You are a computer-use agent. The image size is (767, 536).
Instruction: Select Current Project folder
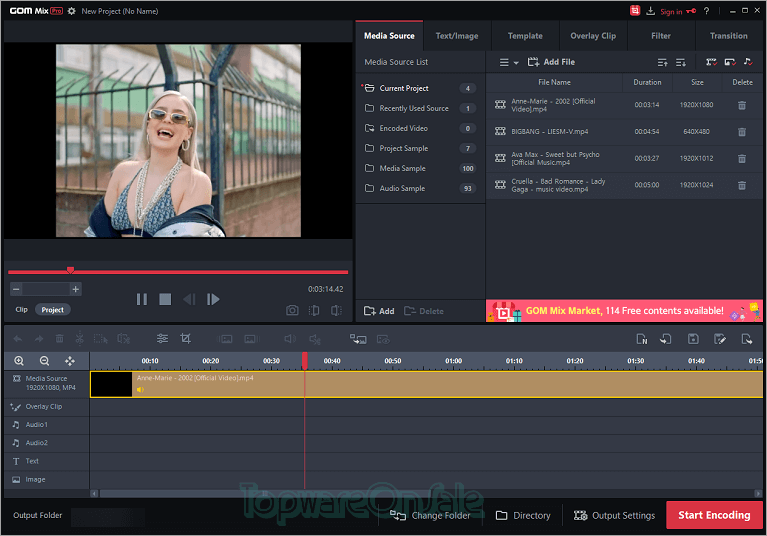(421, 88)
